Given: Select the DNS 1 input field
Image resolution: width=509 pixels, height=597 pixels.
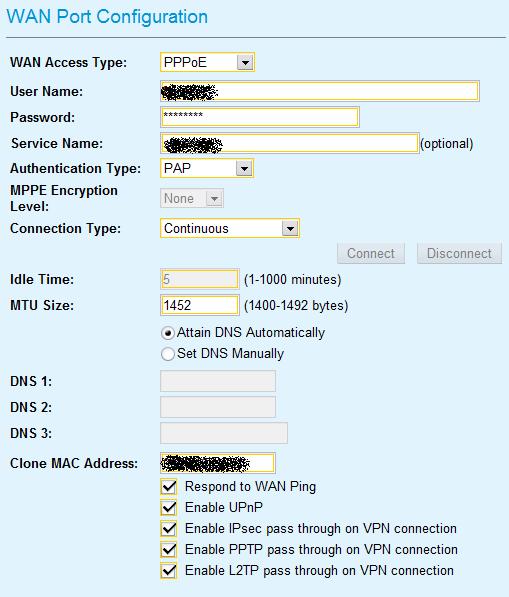Looking at the screenshot, I should [x=218, y=381].
